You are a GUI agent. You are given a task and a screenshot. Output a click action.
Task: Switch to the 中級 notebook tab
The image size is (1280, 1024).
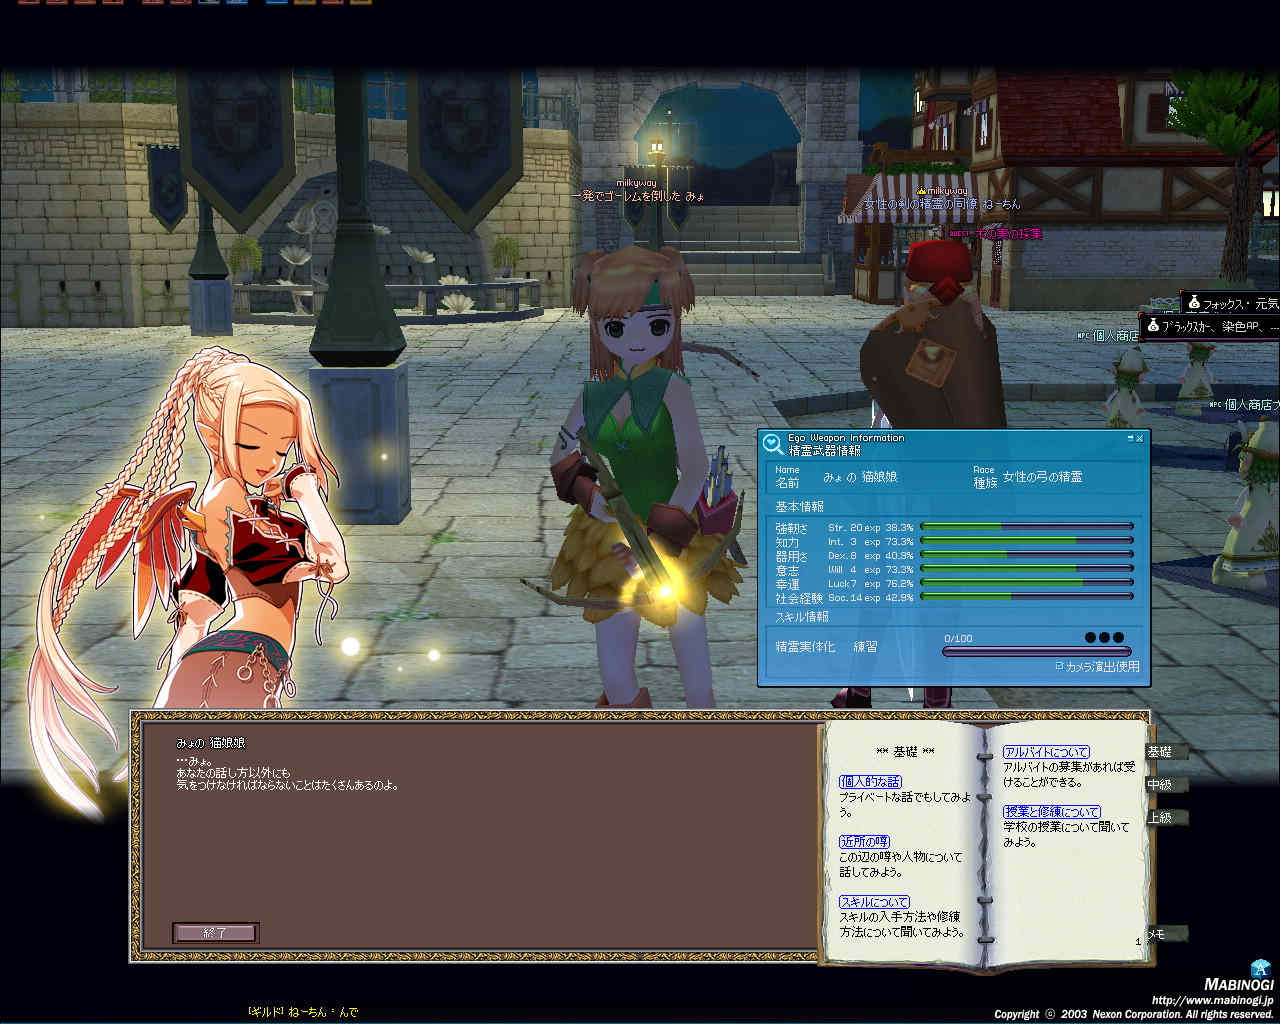1162,785
